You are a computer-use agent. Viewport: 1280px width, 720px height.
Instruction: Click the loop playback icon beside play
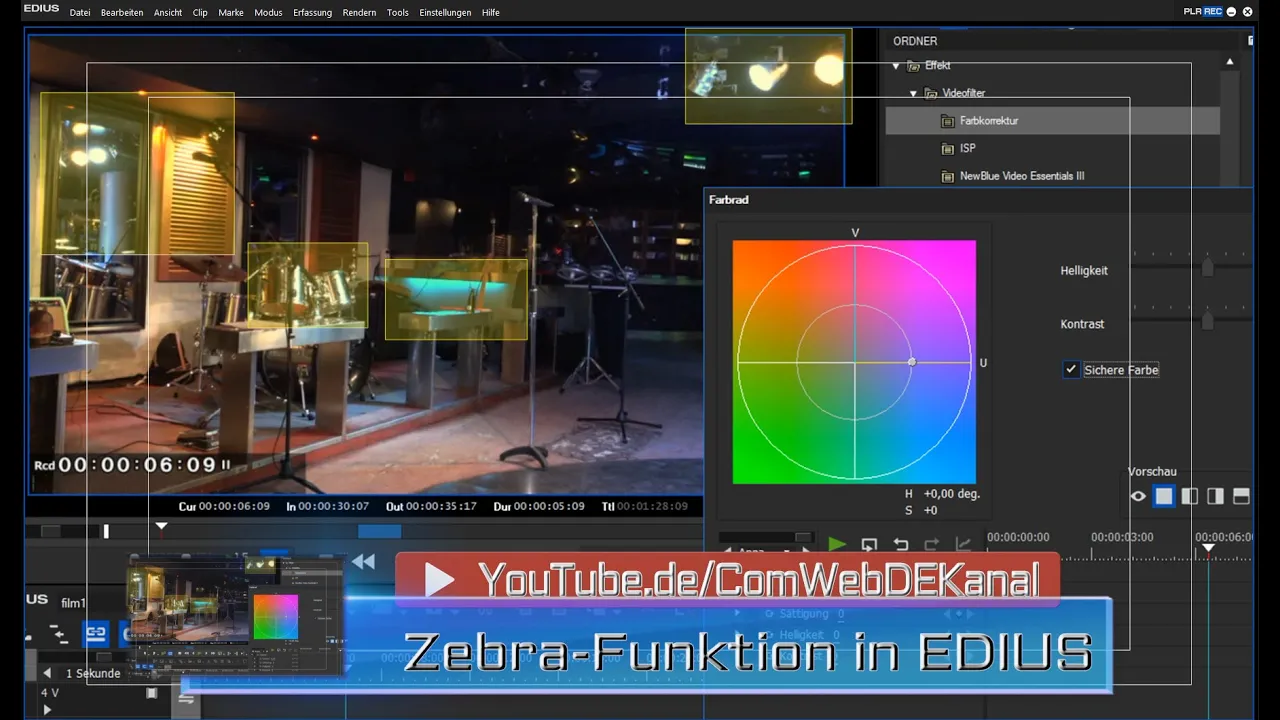[869, 545]
